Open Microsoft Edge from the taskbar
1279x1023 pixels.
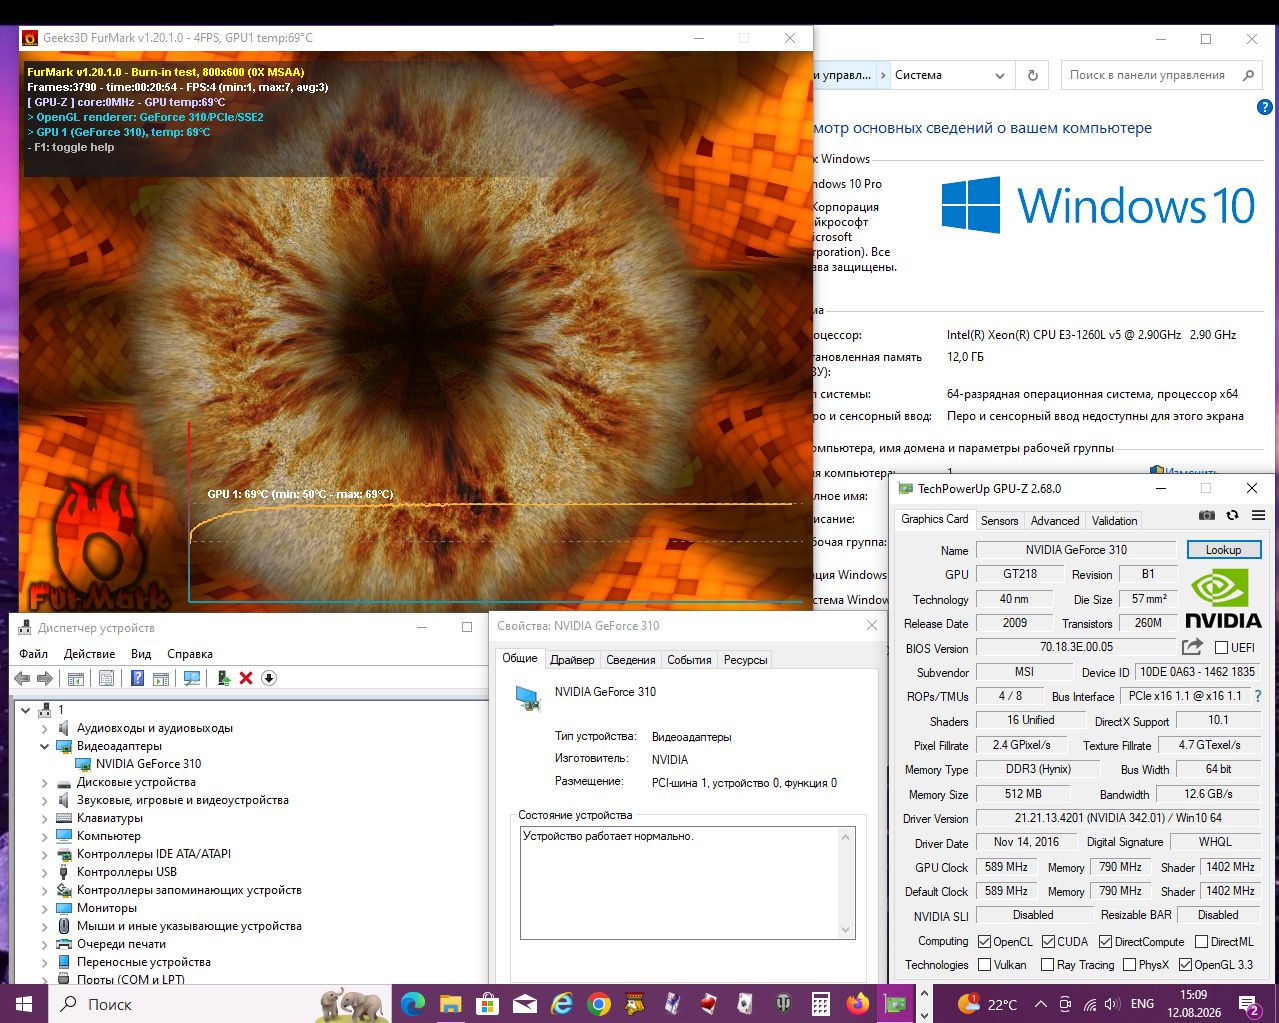pos(413,1003)
